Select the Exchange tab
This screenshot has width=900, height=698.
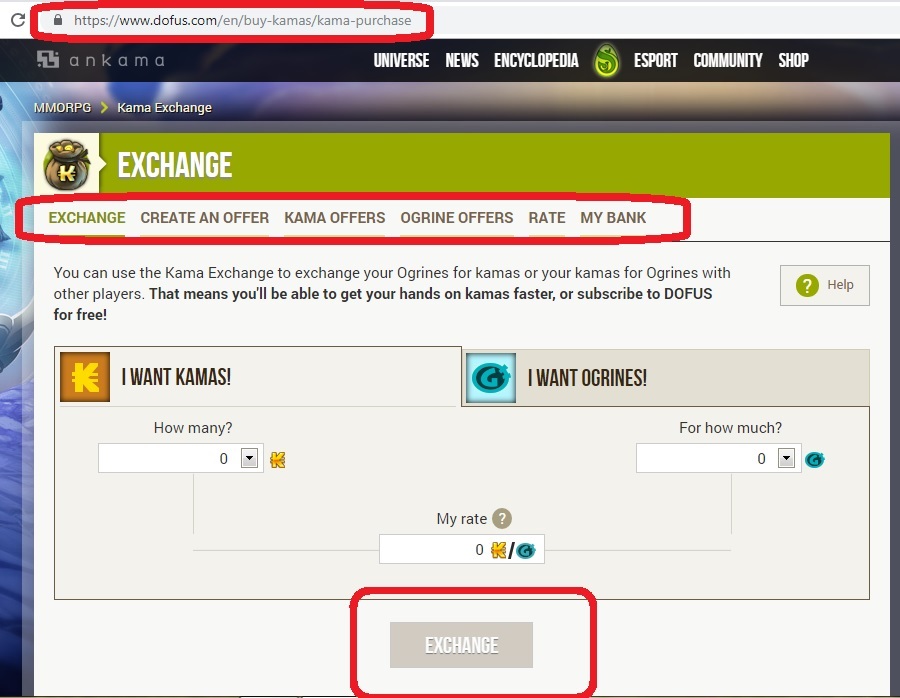87,218
